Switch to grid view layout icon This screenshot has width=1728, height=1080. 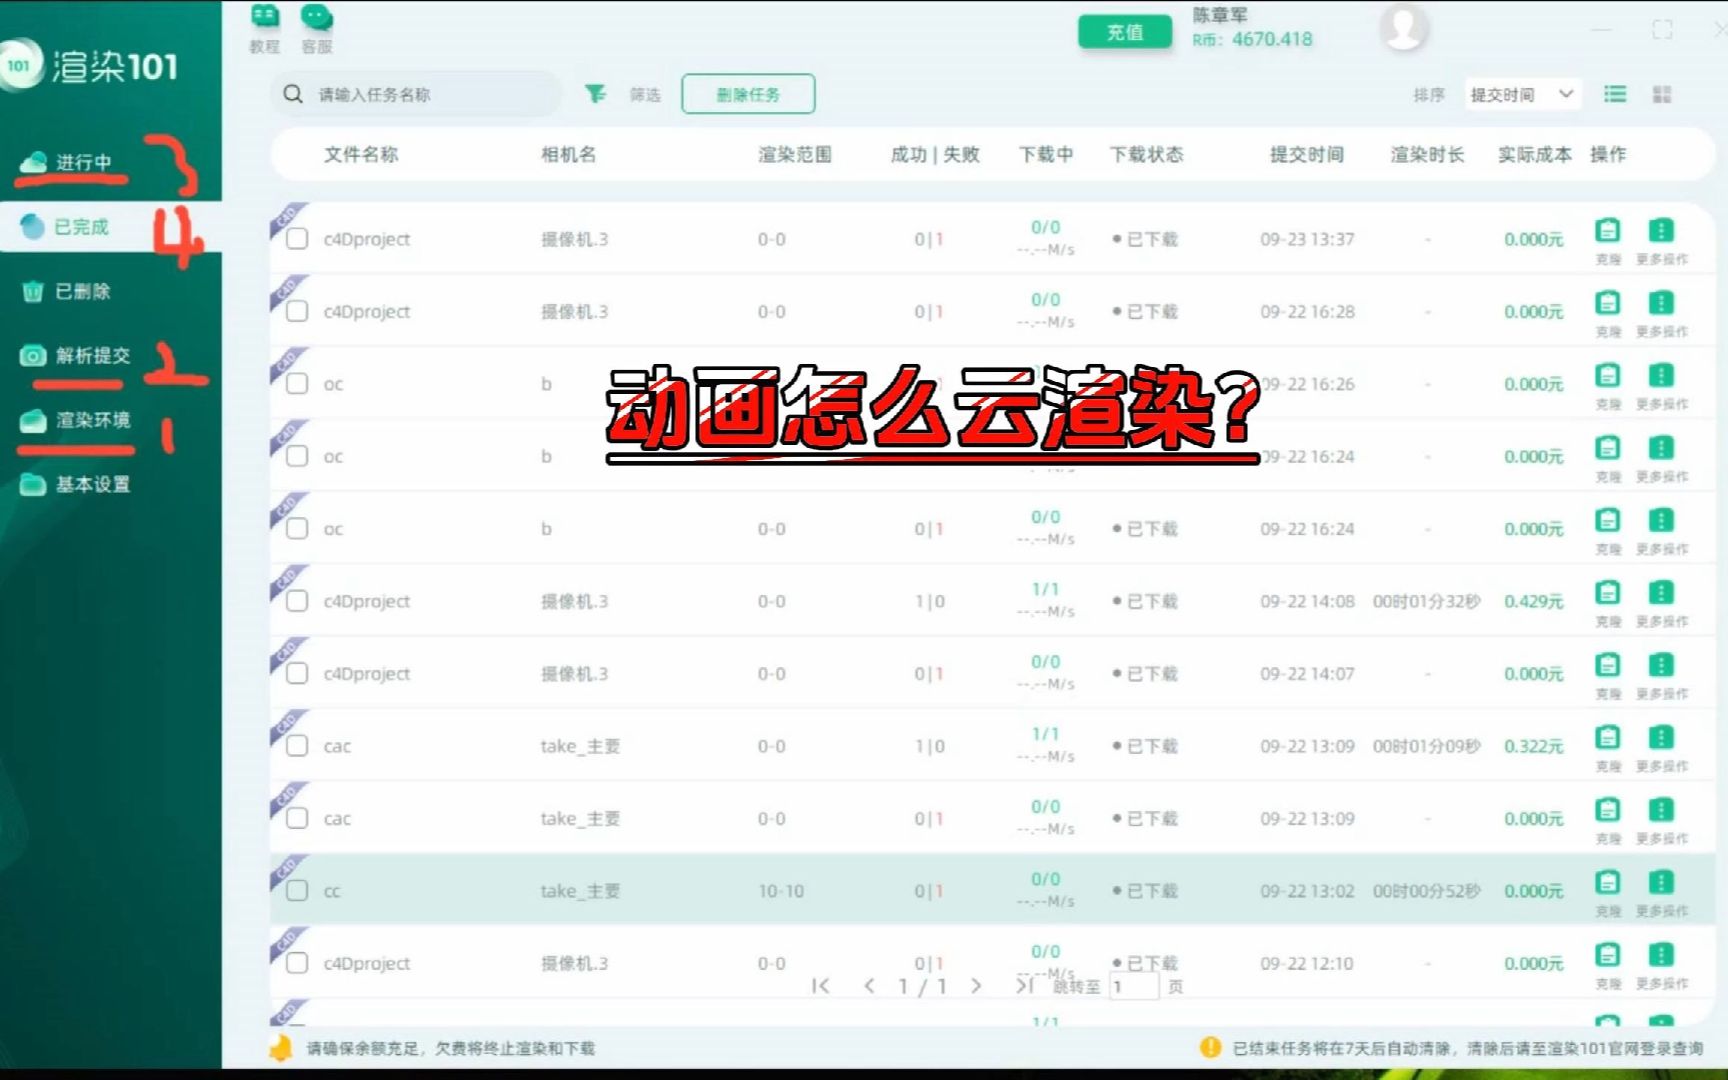coord(1663,94)
